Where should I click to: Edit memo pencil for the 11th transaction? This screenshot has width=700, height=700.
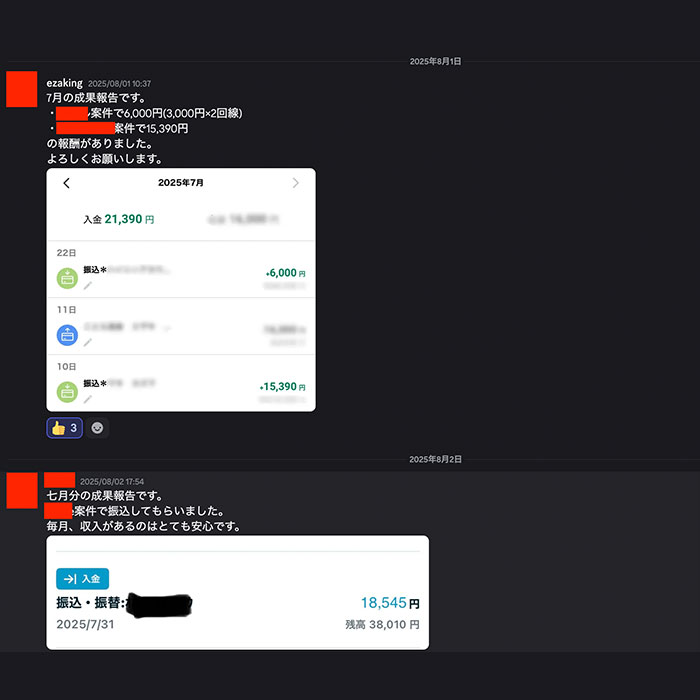coord(88,342)
